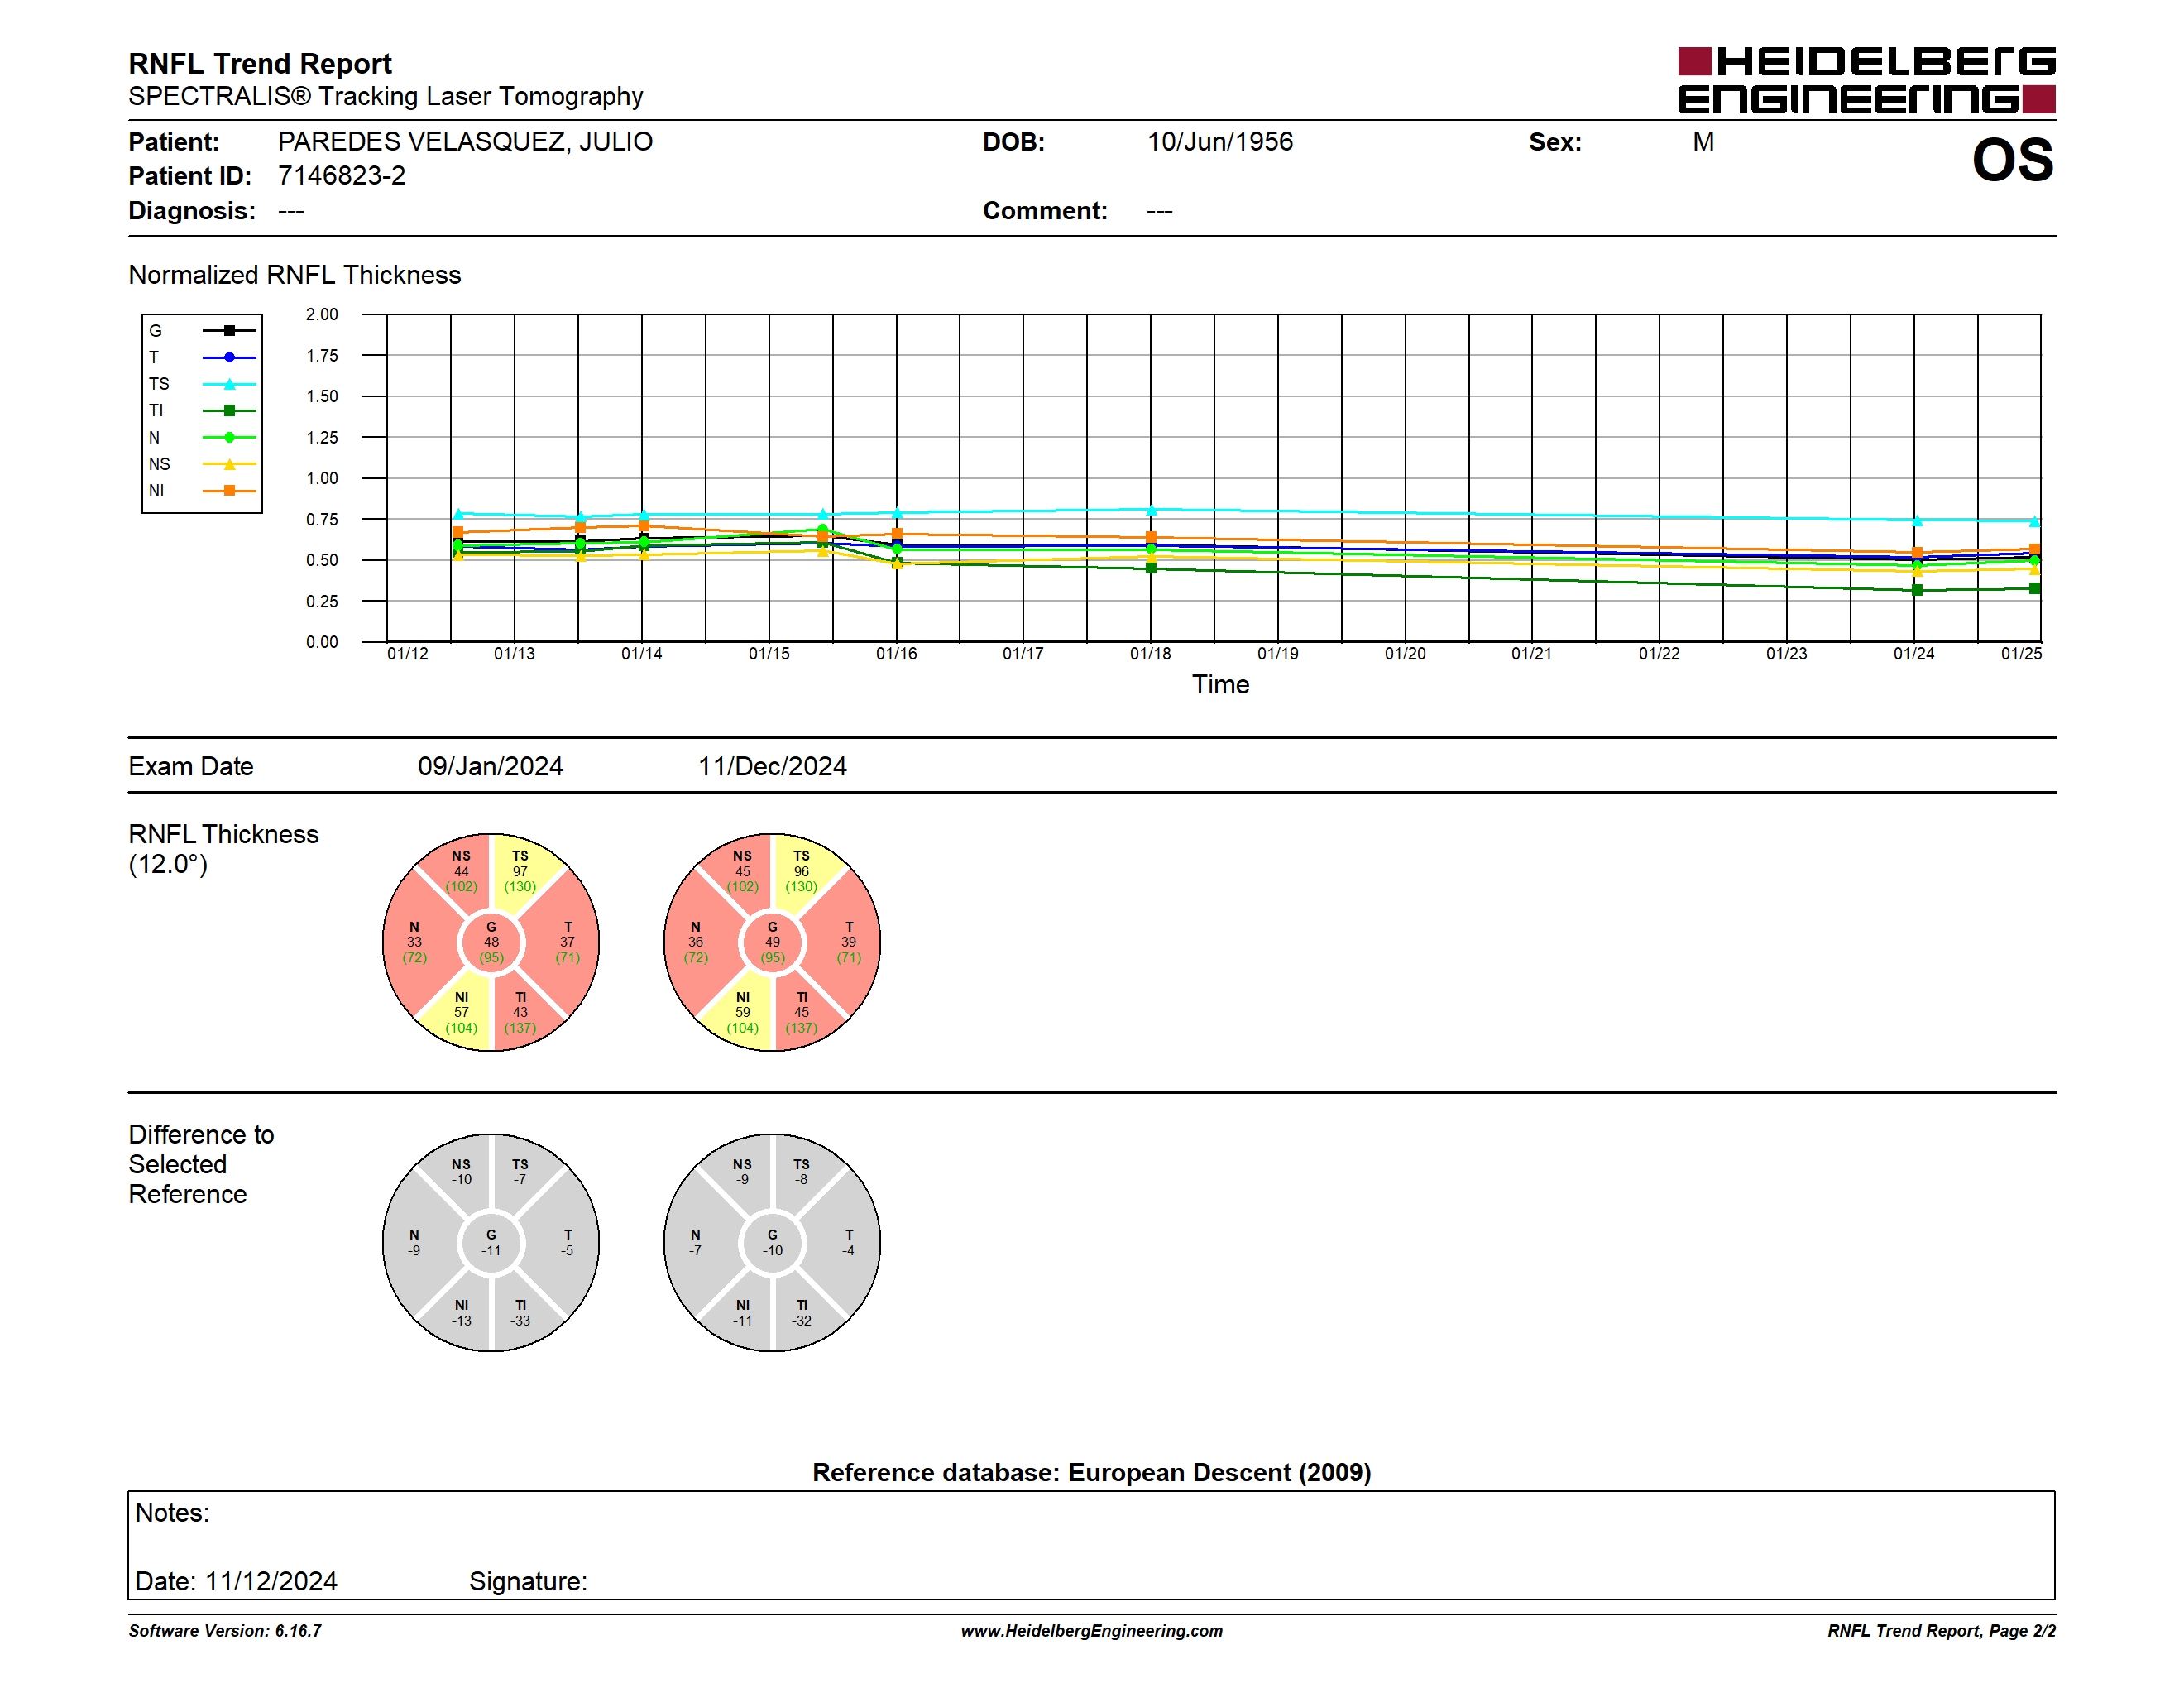Click the large OS eye indicator

(2012, 160)
